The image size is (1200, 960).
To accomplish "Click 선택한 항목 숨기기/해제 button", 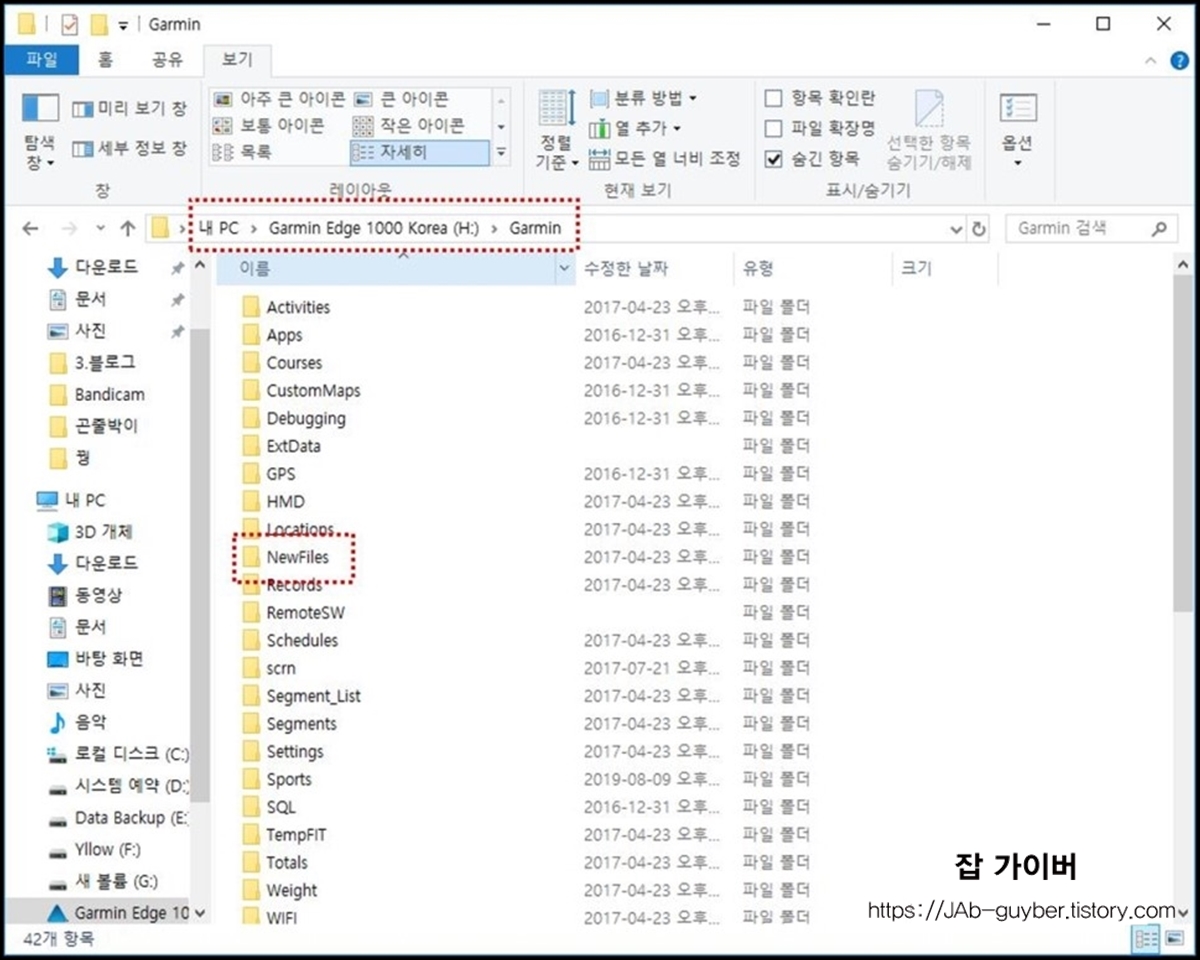I will 929,131.
